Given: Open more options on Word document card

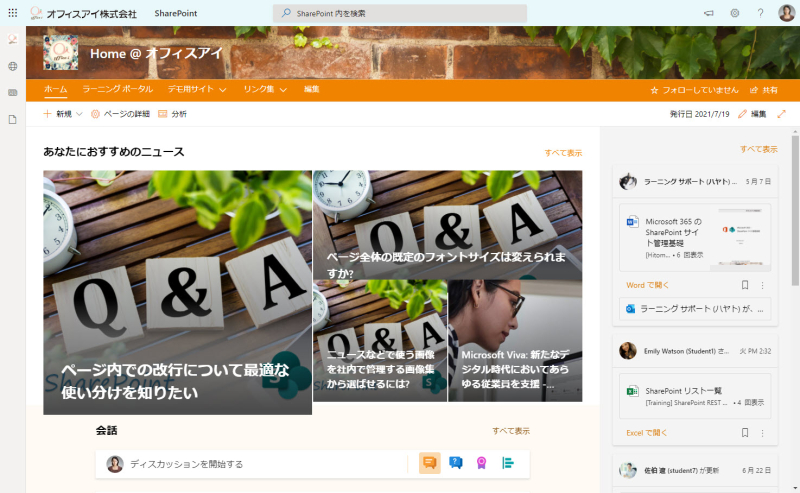Looking at the screenshot, I should [762, 285].
